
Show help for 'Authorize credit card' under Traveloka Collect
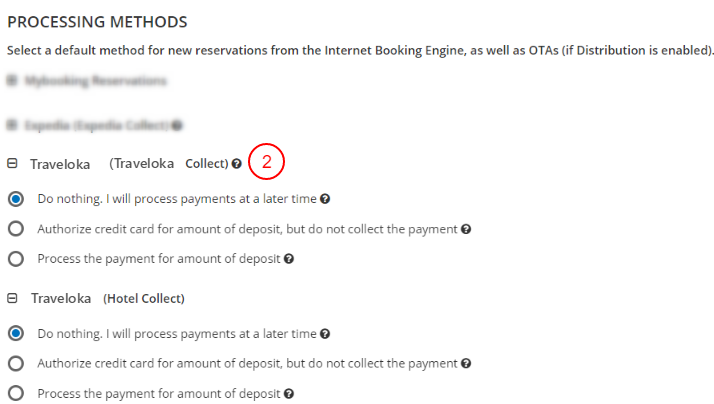[466, 229]
